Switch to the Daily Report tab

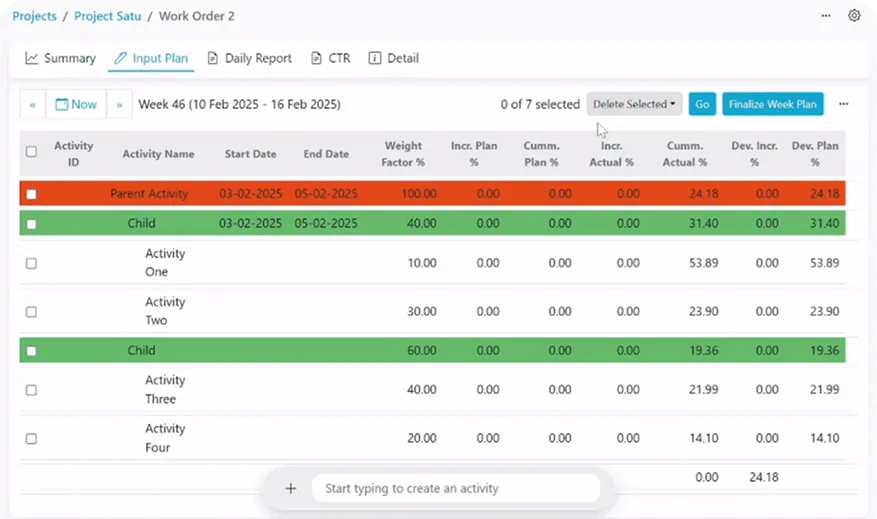coord(249,59)
